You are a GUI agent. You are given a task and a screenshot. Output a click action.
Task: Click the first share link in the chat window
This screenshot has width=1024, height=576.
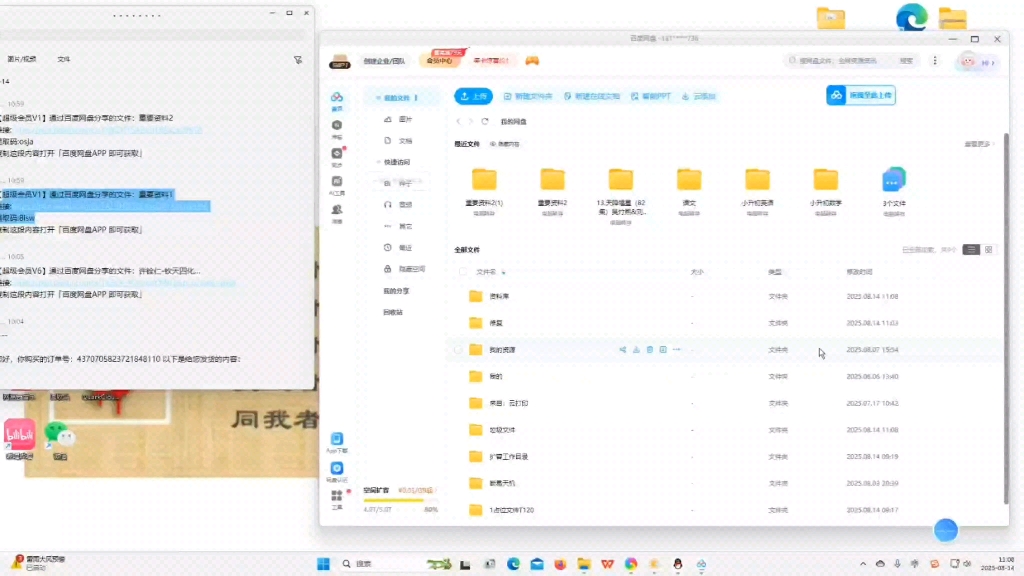point(108,130)
